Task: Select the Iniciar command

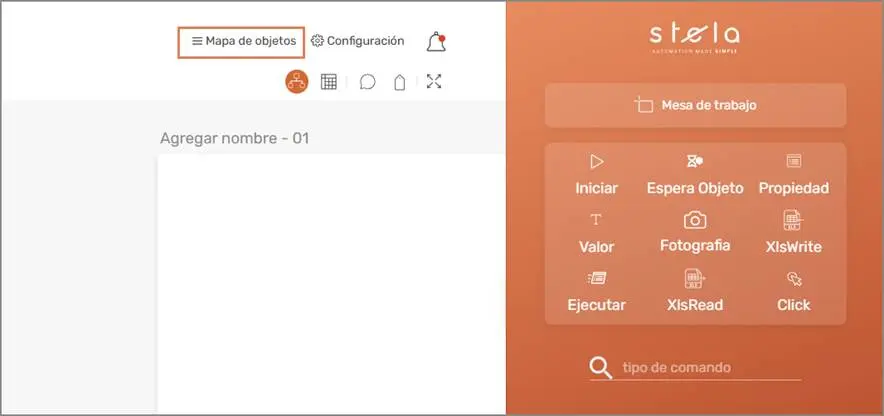Action: click(597, 174)
